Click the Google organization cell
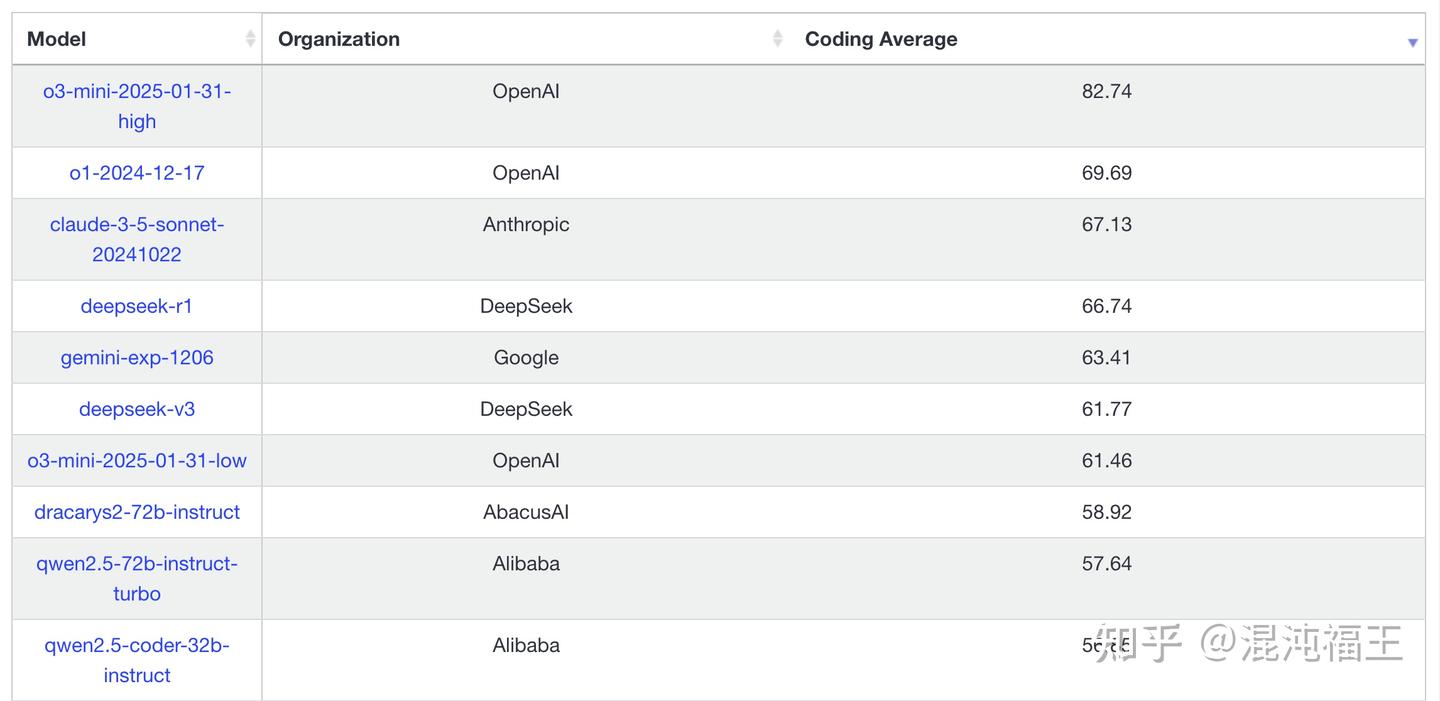 click(x=526, y=358)
